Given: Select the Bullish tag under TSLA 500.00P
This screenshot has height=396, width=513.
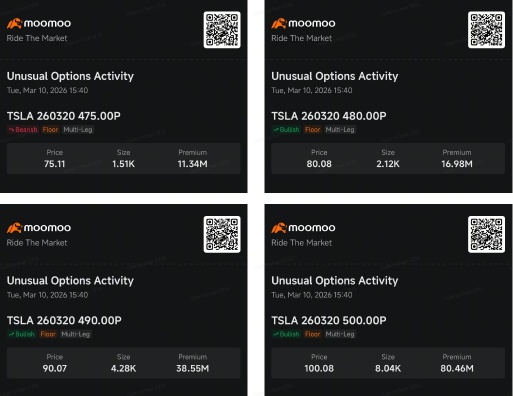Looking at the screenshot, I should (286, 334).
